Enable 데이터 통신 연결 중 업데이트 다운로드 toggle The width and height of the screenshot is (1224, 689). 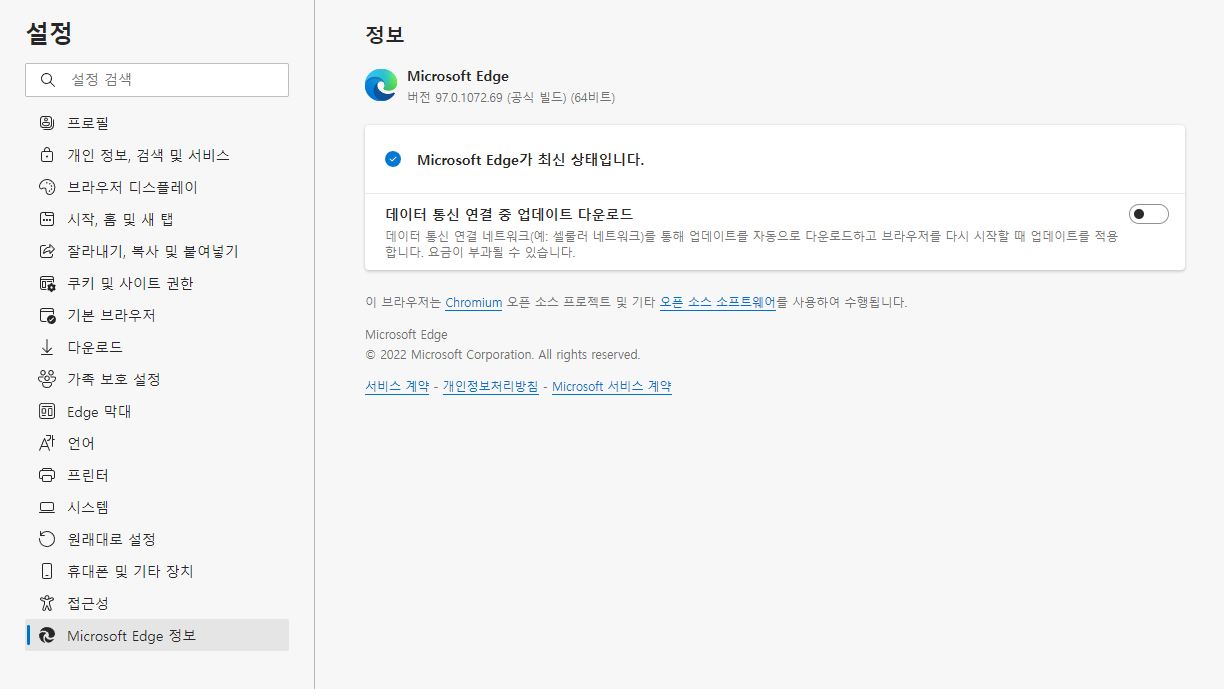1148,214
